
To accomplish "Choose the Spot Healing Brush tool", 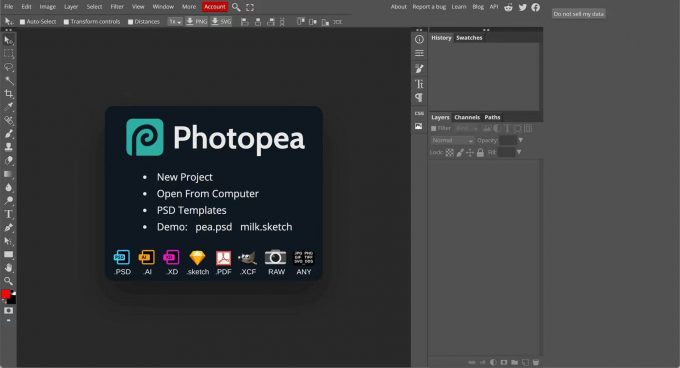I will tap(8, 120).
